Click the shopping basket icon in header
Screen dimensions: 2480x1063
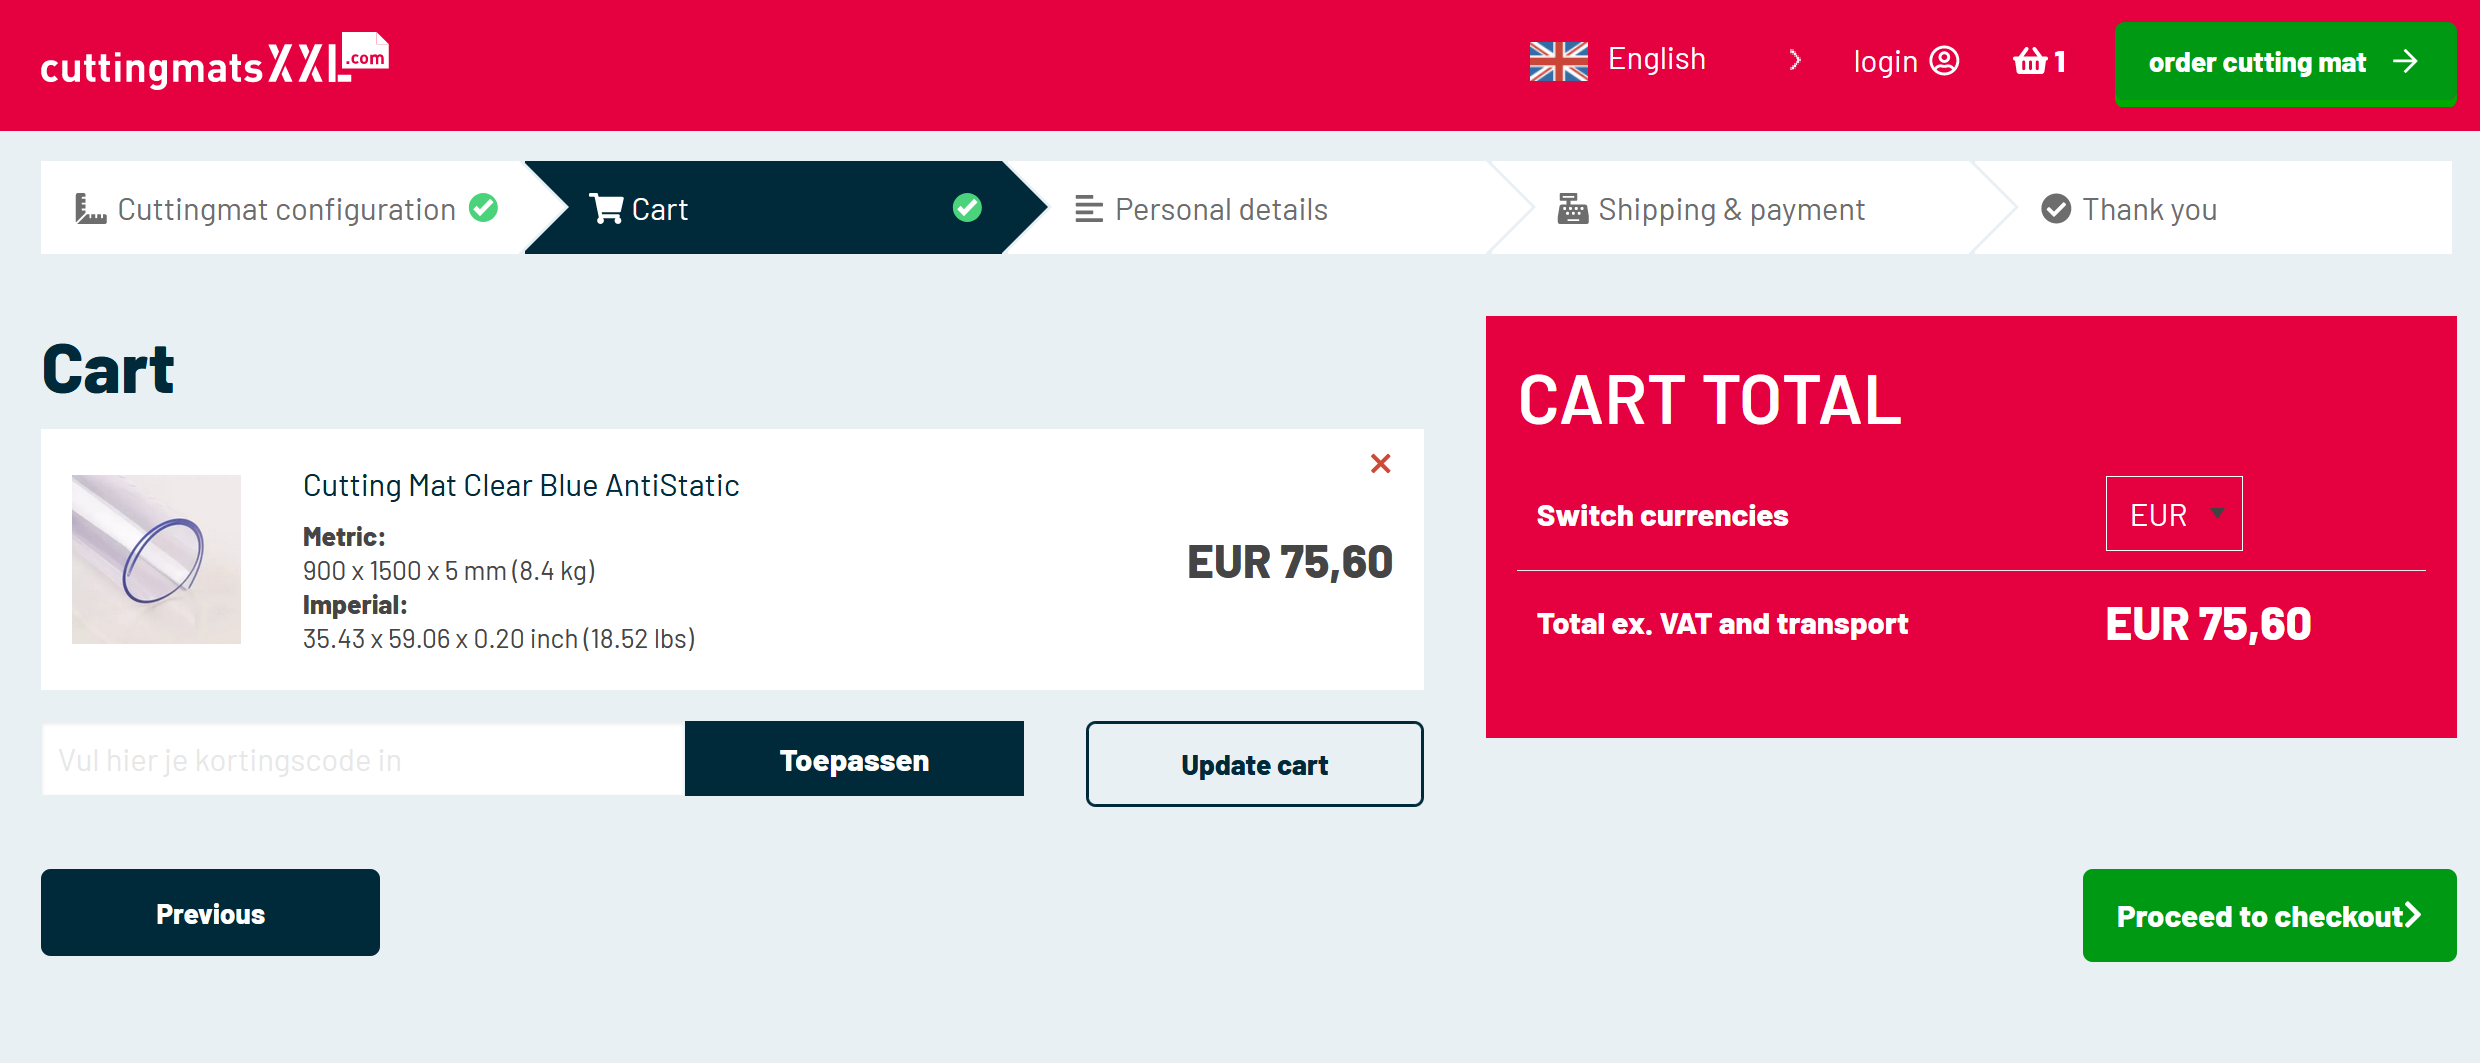pyautogui.click(x=2030, y=62)
